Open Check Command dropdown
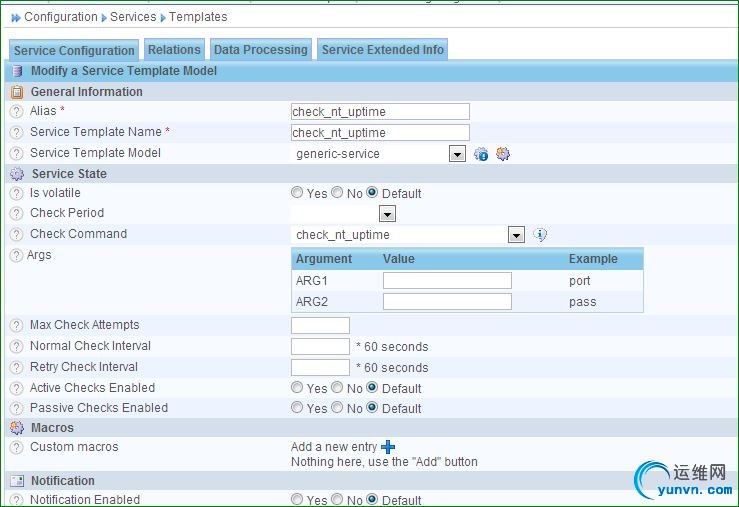This screenshot has width=739, height=507. 517,235
